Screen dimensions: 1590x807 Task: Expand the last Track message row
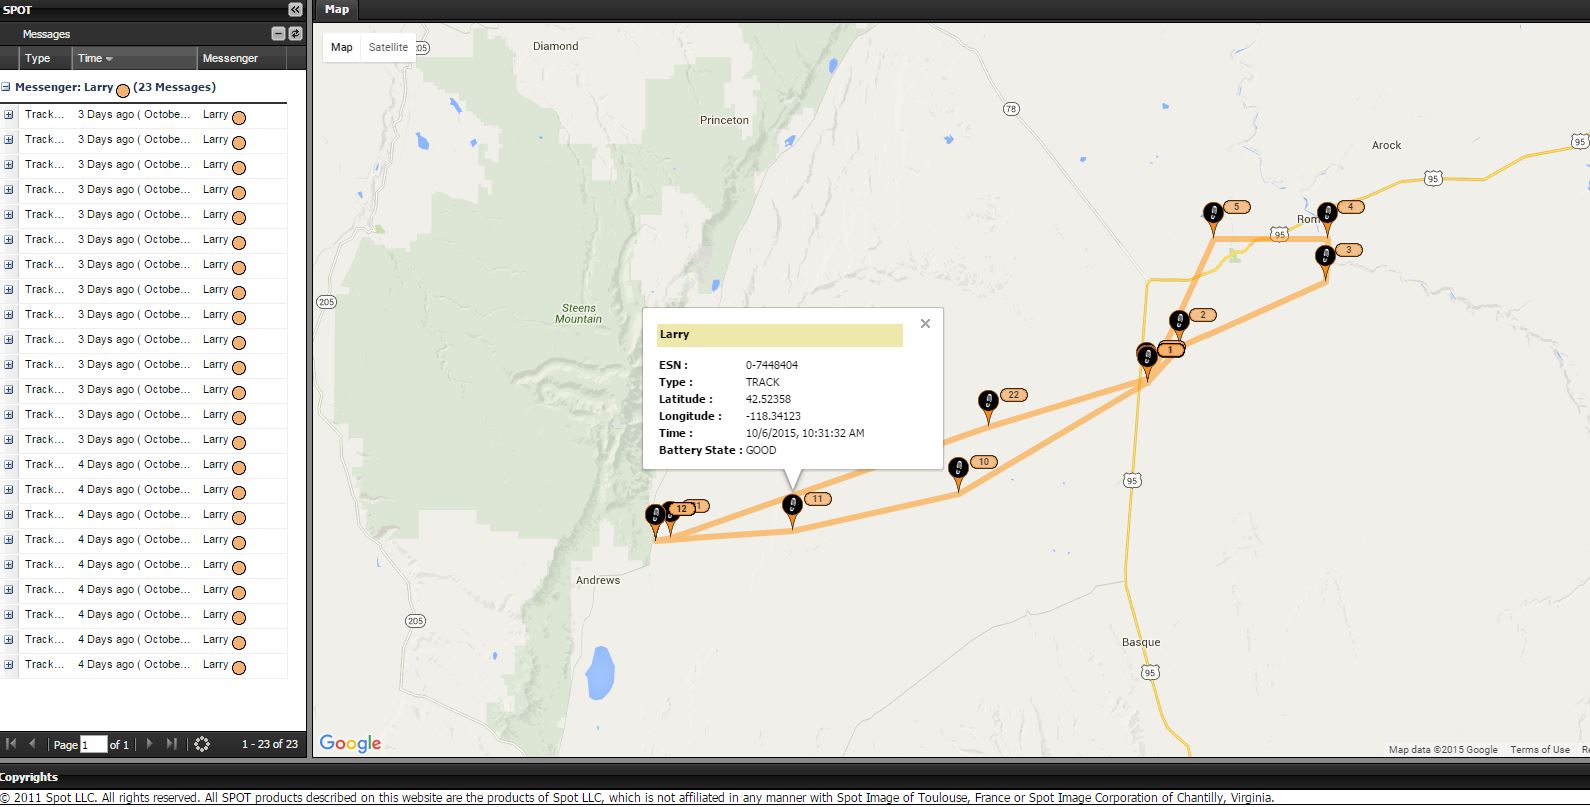click(x=9, y=665)
